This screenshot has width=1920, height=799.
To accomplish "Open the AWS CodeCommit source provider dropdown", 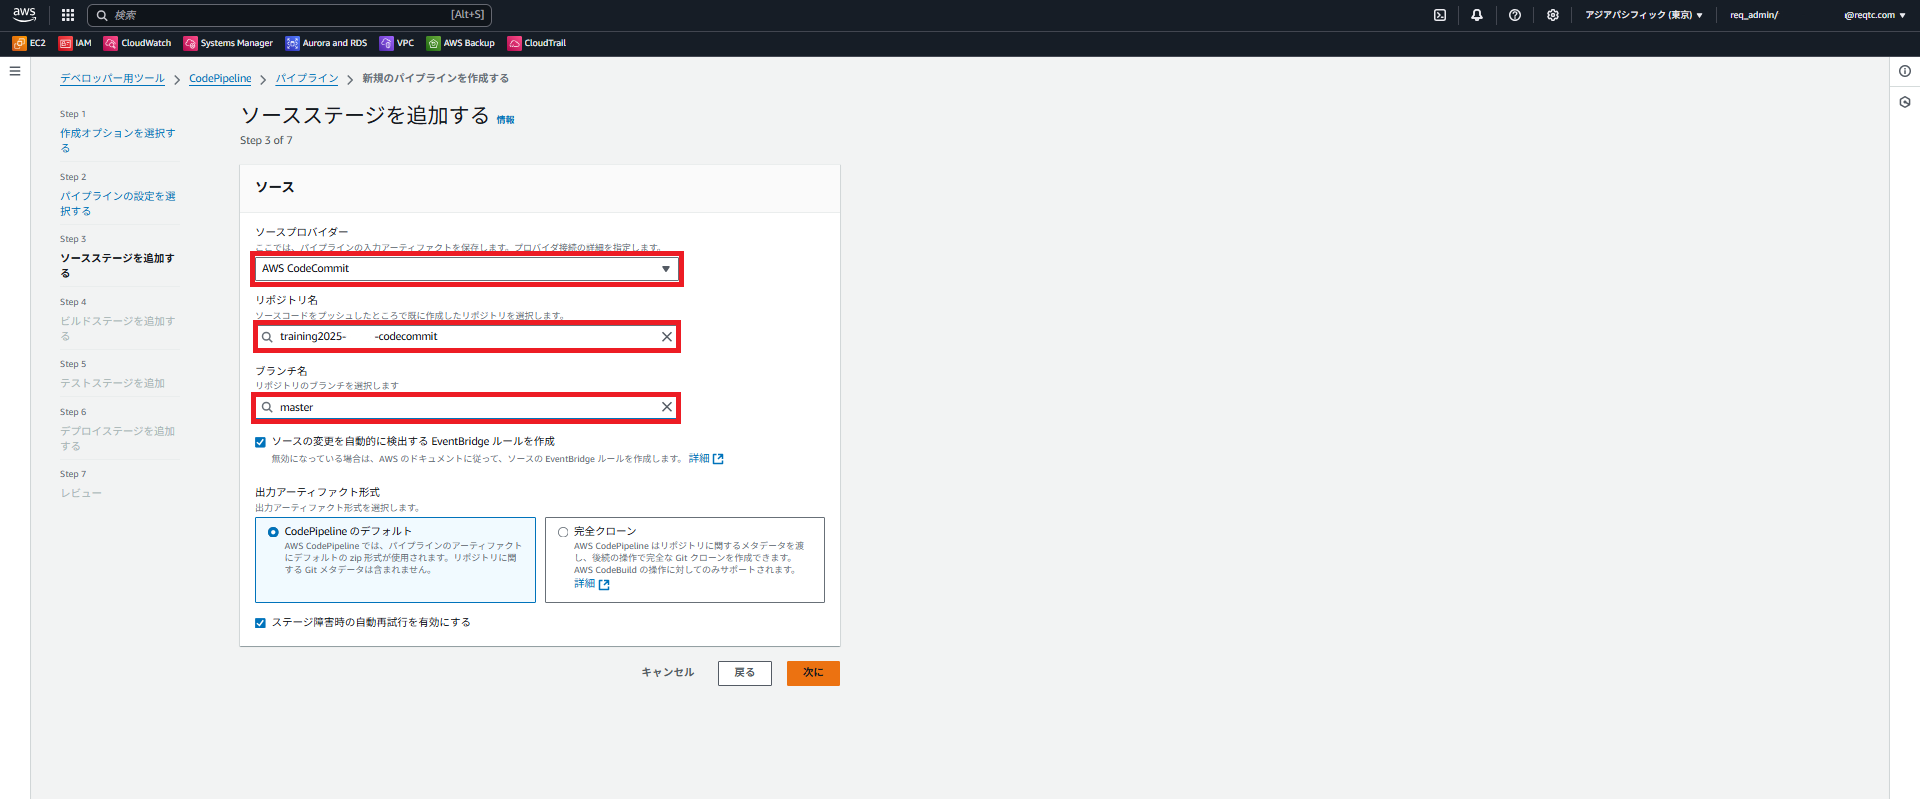I will [467, 269].
